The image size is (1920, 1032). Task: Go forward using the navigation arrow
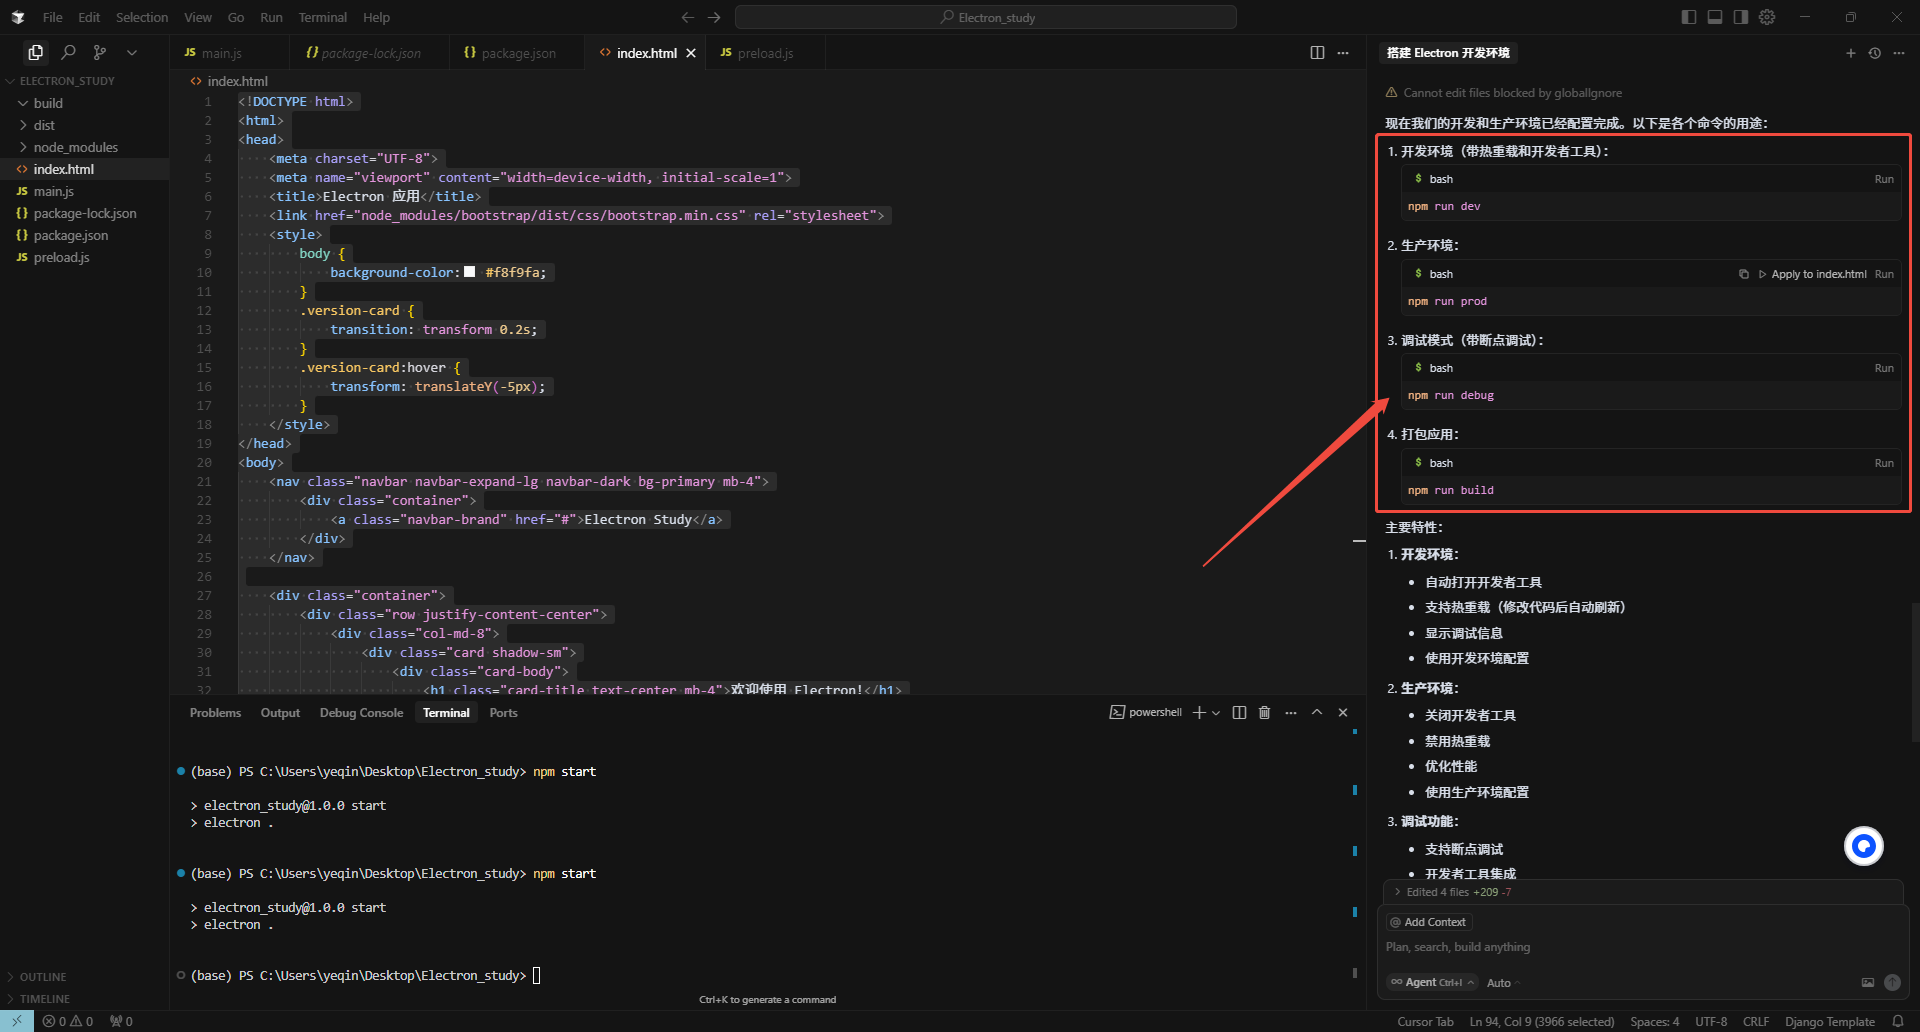point(714,17)
